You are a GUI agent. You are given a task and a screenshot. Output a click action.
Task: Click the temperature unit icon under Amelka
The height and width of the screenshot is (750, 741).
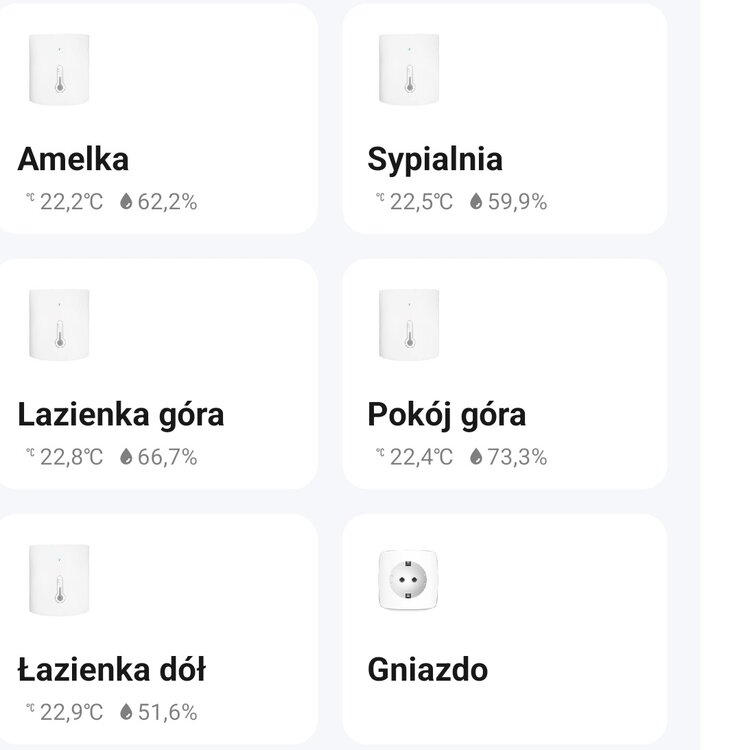click(x=30, y=200)
